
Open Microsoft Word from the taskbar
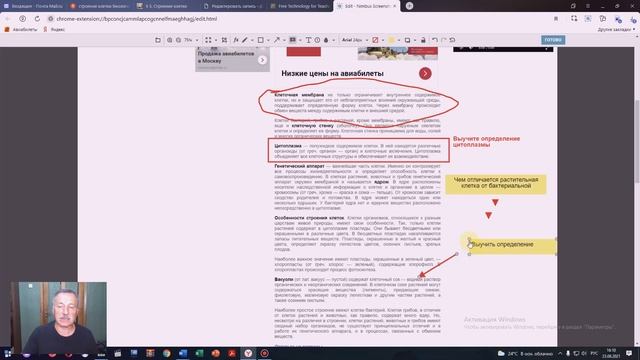tap(183, 353)
